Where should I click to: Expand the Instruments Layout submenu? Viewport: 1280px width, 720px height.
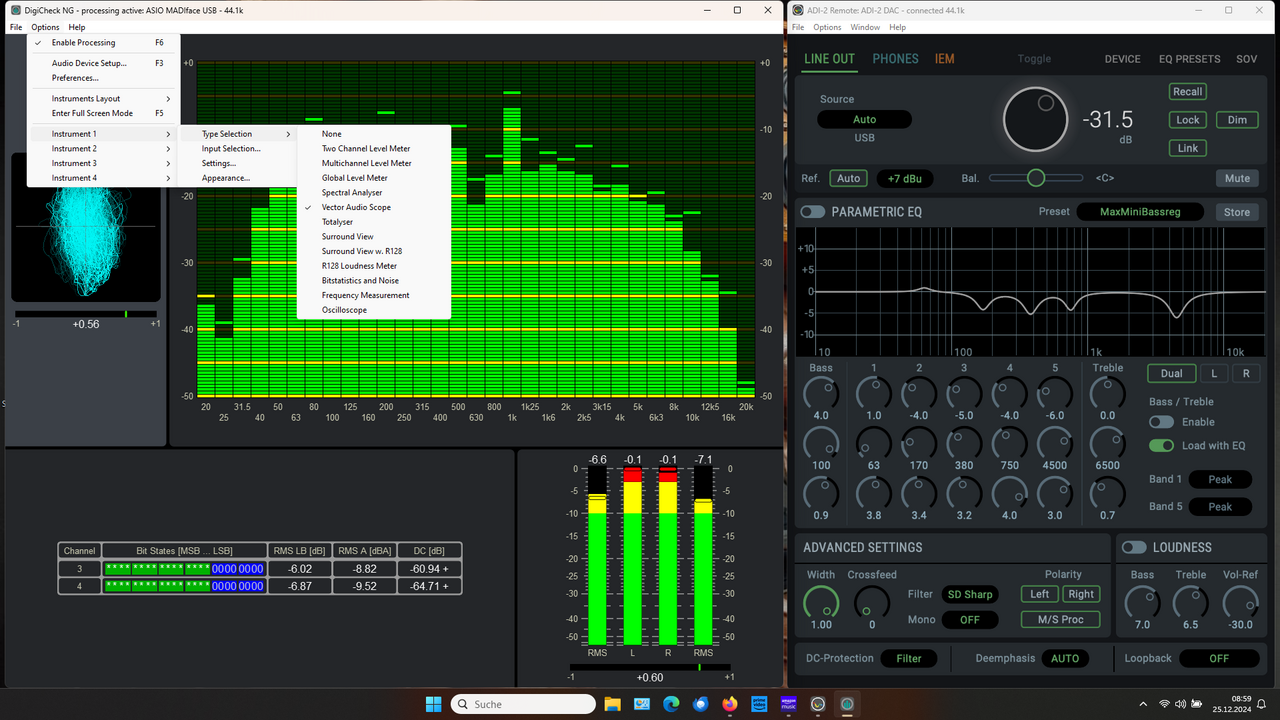pyautogui.click(x=104, y=98)
